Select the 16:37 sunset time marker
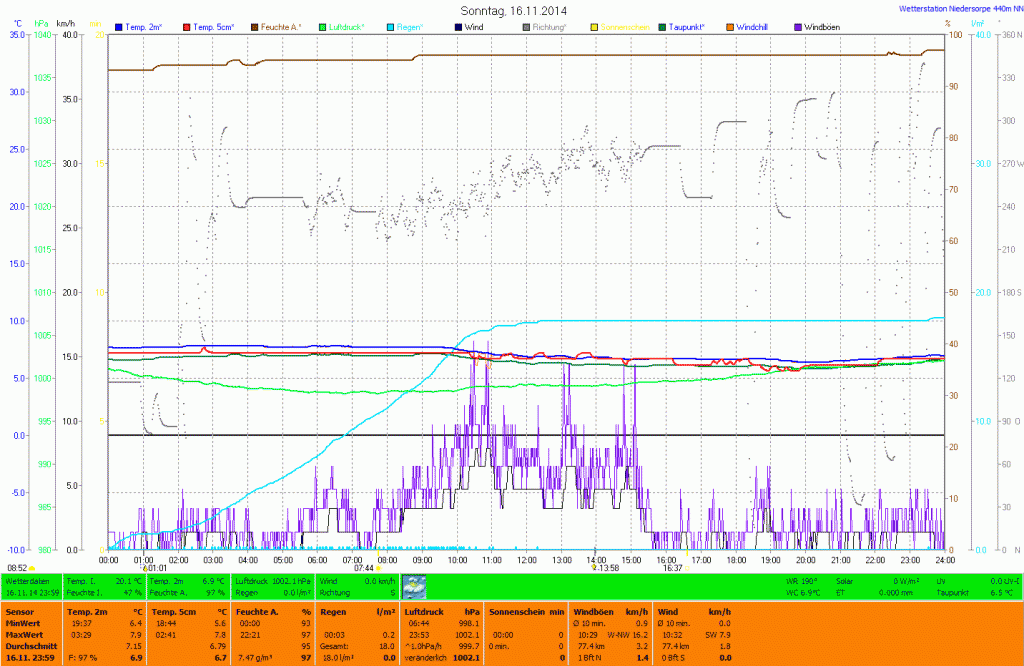Viewport: 1024px width, 666px height. [x=672, y=568]
